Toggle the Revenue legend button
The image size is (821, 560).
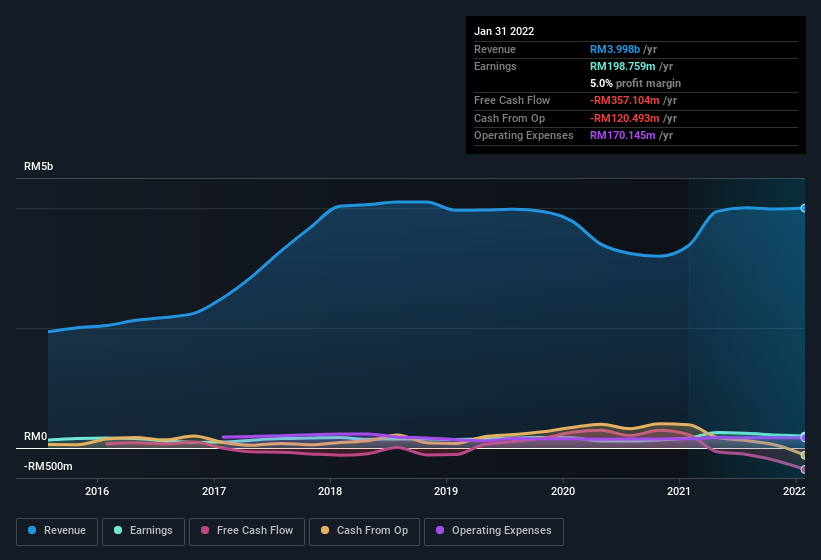coord(57,531)
